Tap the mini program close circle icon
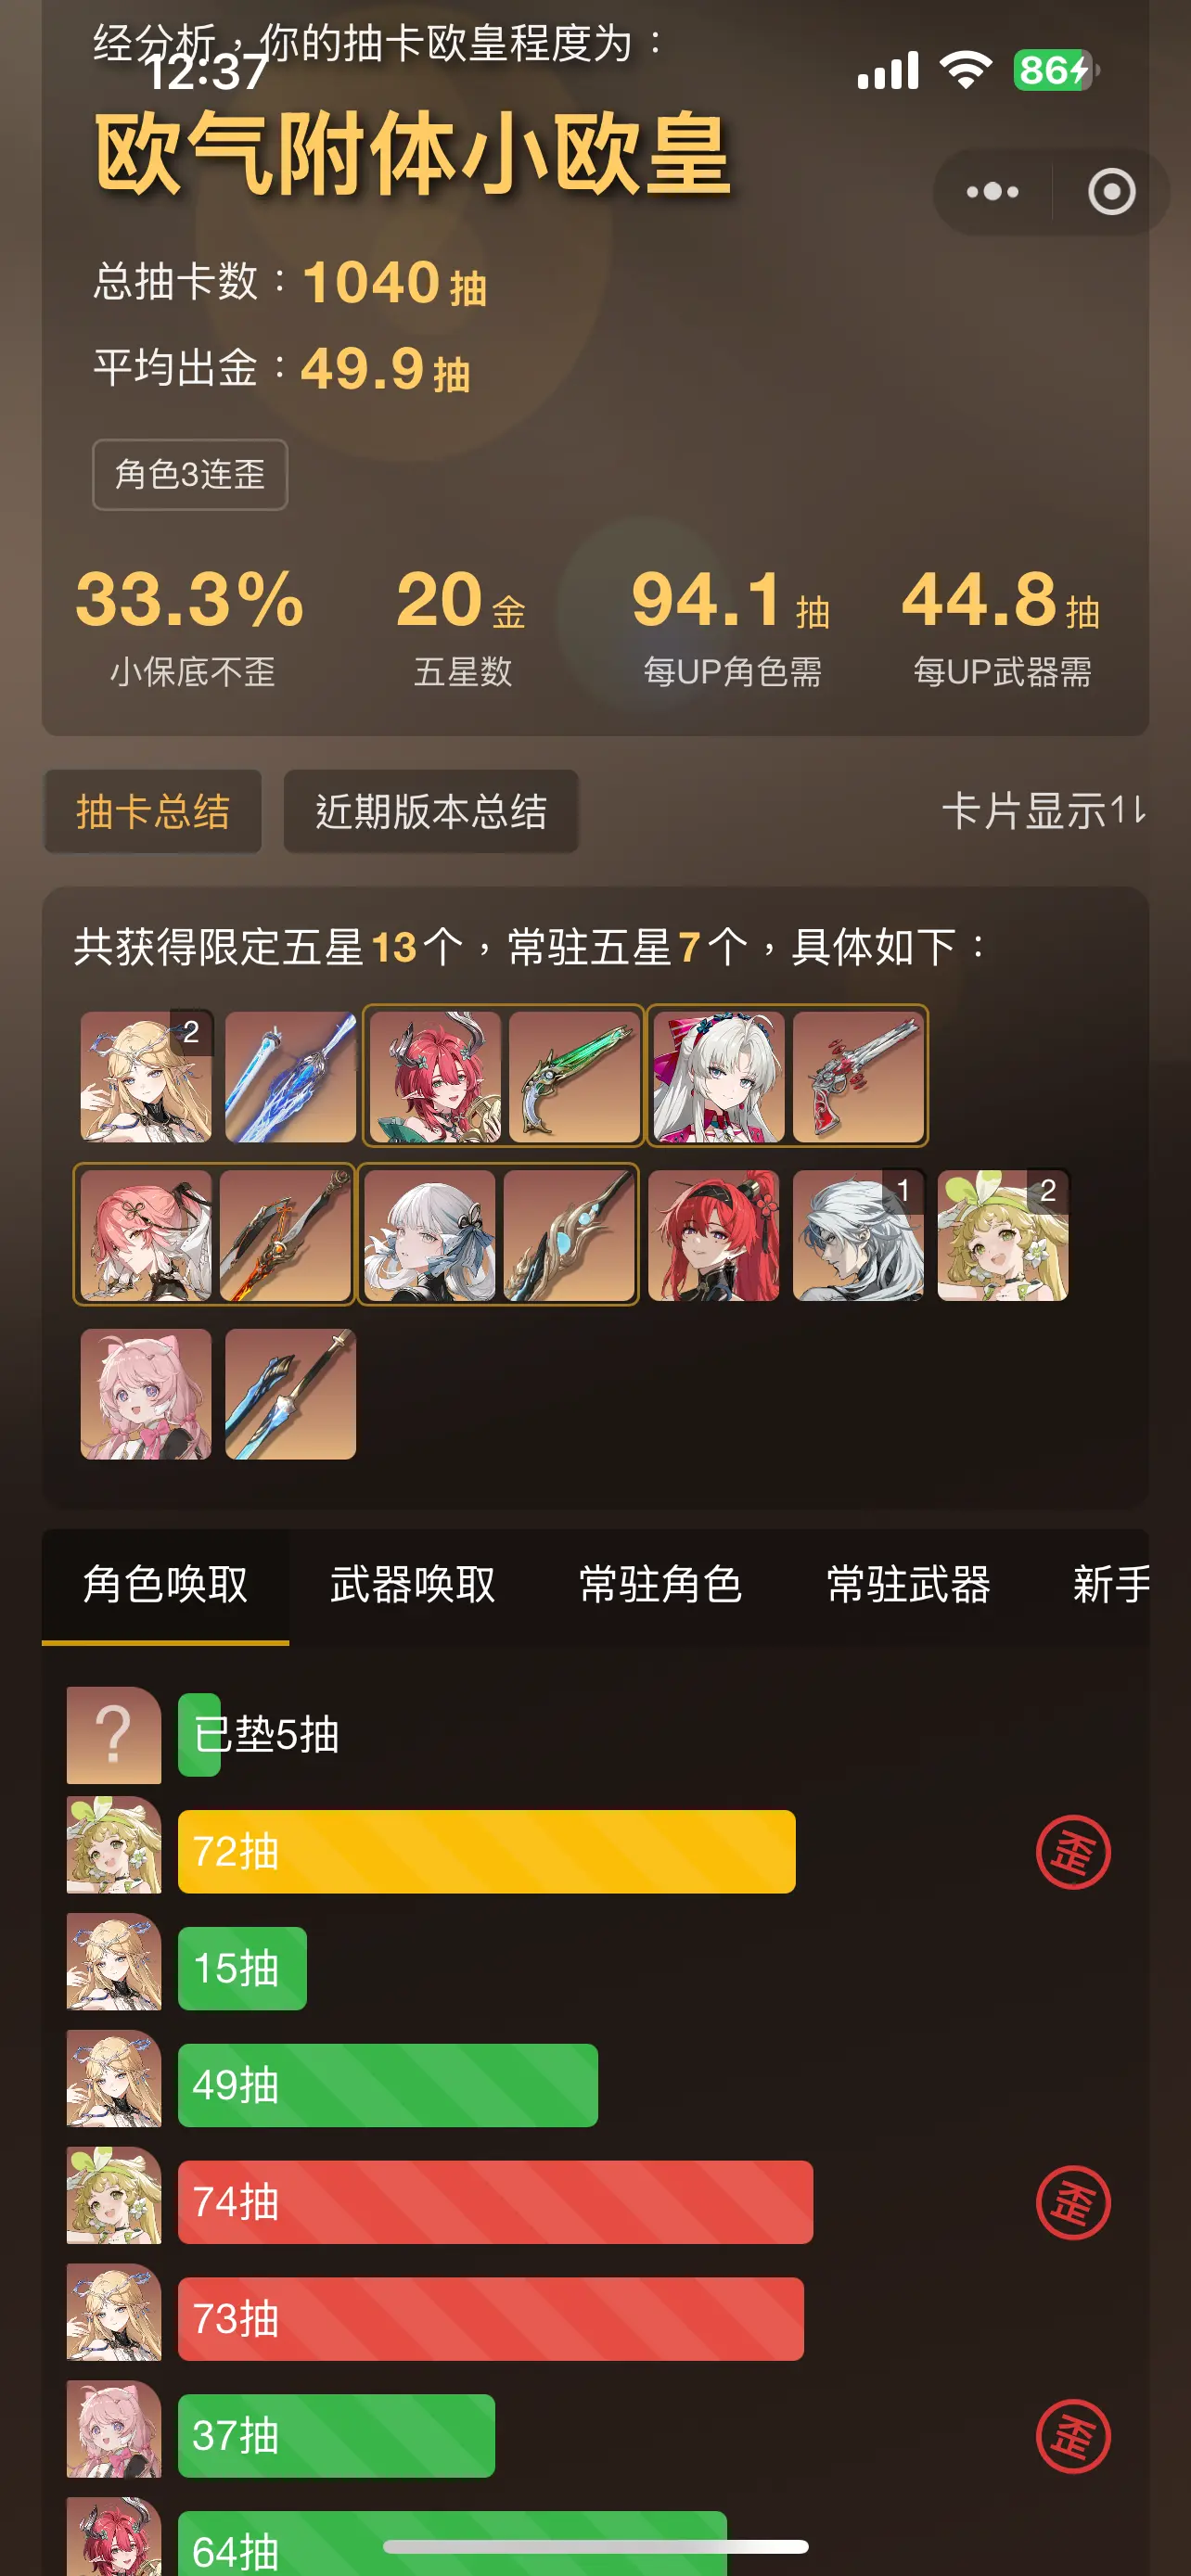 click(1111, 191)
